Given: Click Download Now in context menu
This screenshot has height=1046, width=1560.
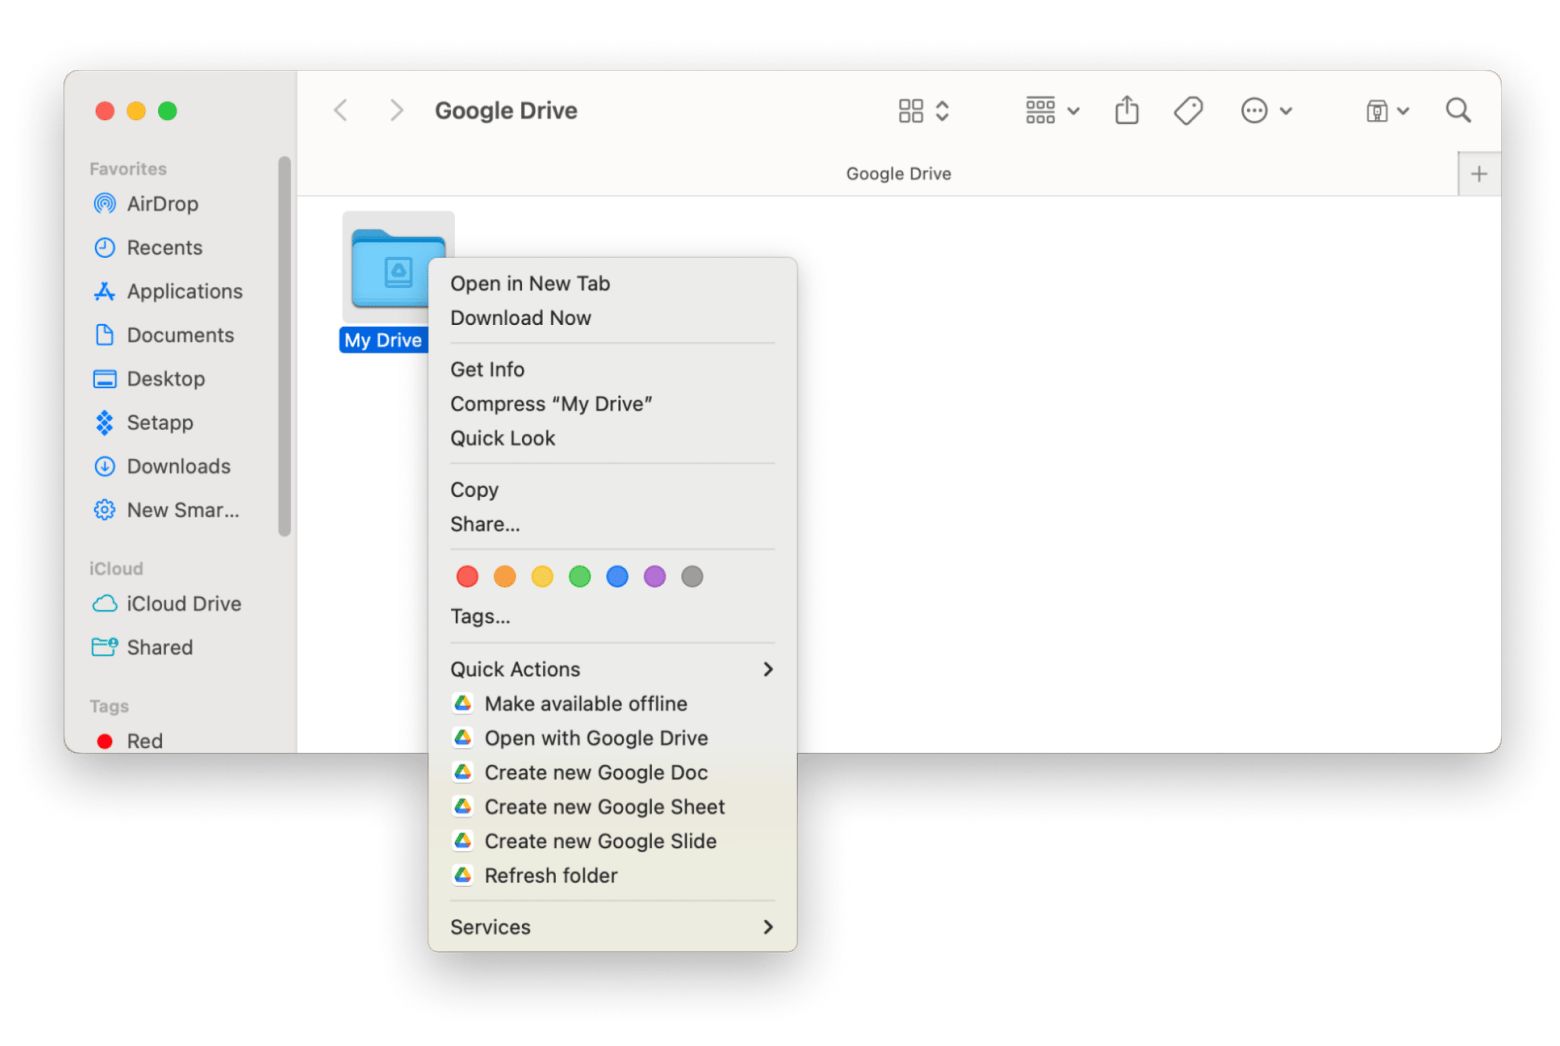Looking at the screenshot, I should (520, 318).
